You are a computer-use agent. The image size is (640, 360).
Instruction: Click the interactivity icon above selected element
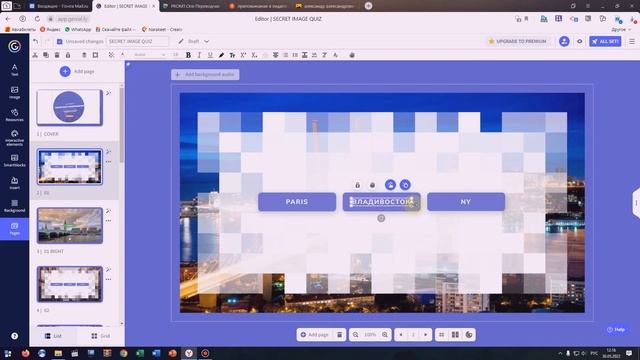(x=390, y=185)
